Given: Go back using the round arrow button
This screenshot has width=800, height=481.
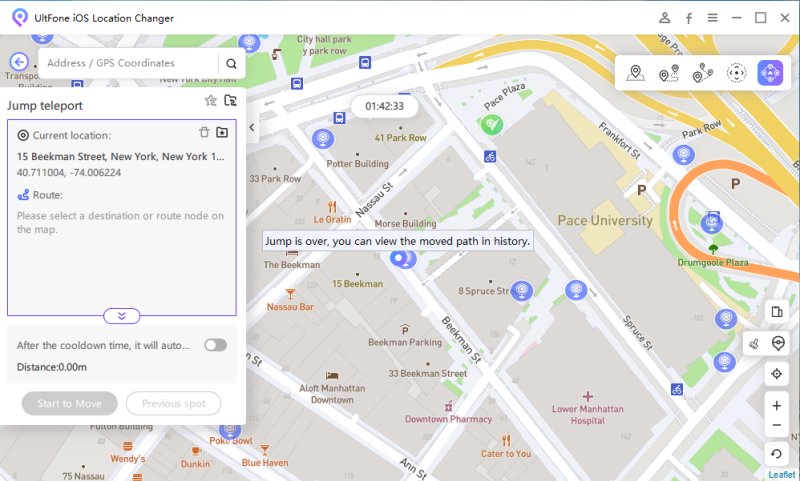Looking at the screenshot, I should pos(19,62).
